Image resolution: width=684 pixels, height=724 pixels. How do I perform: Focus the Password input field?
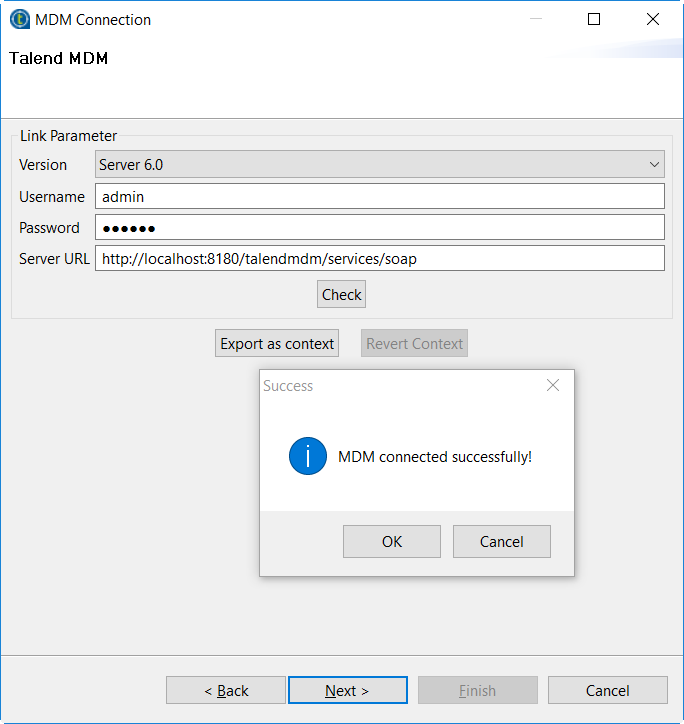click(380, 227)
